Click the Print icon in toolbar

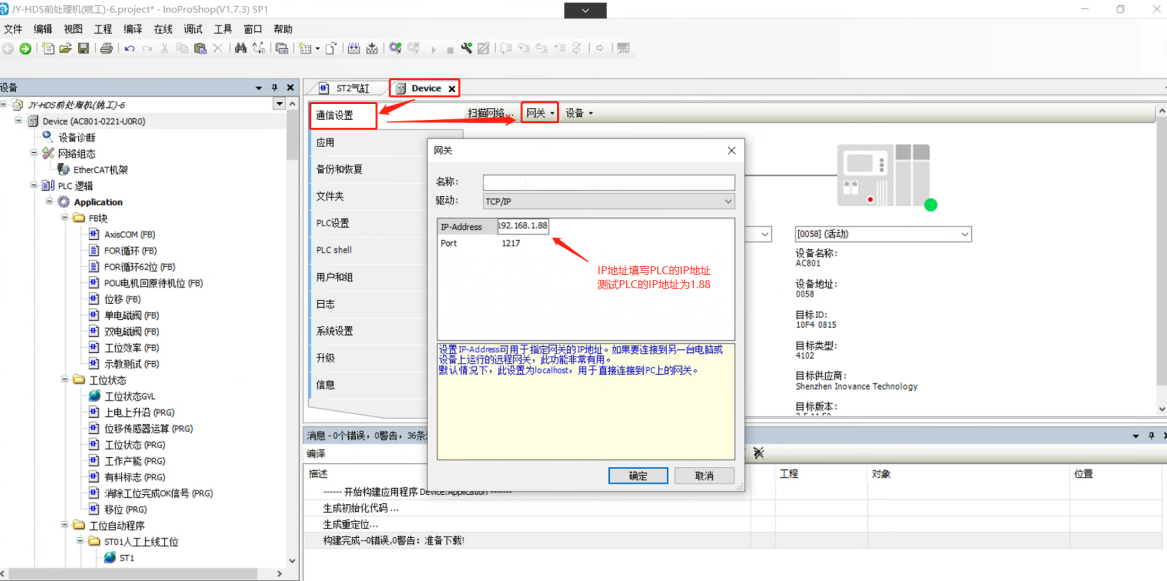(x=106, y=48)
